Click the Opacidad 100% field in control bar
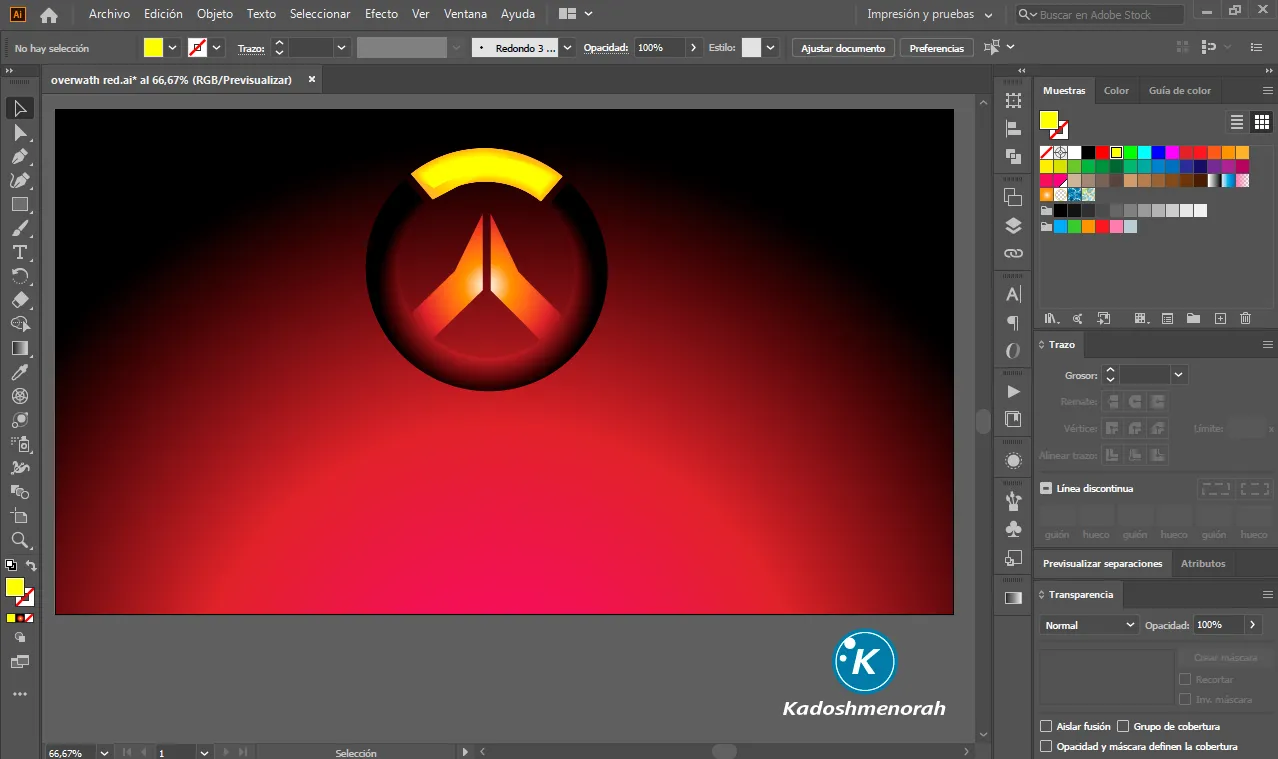 pos(659,47)
